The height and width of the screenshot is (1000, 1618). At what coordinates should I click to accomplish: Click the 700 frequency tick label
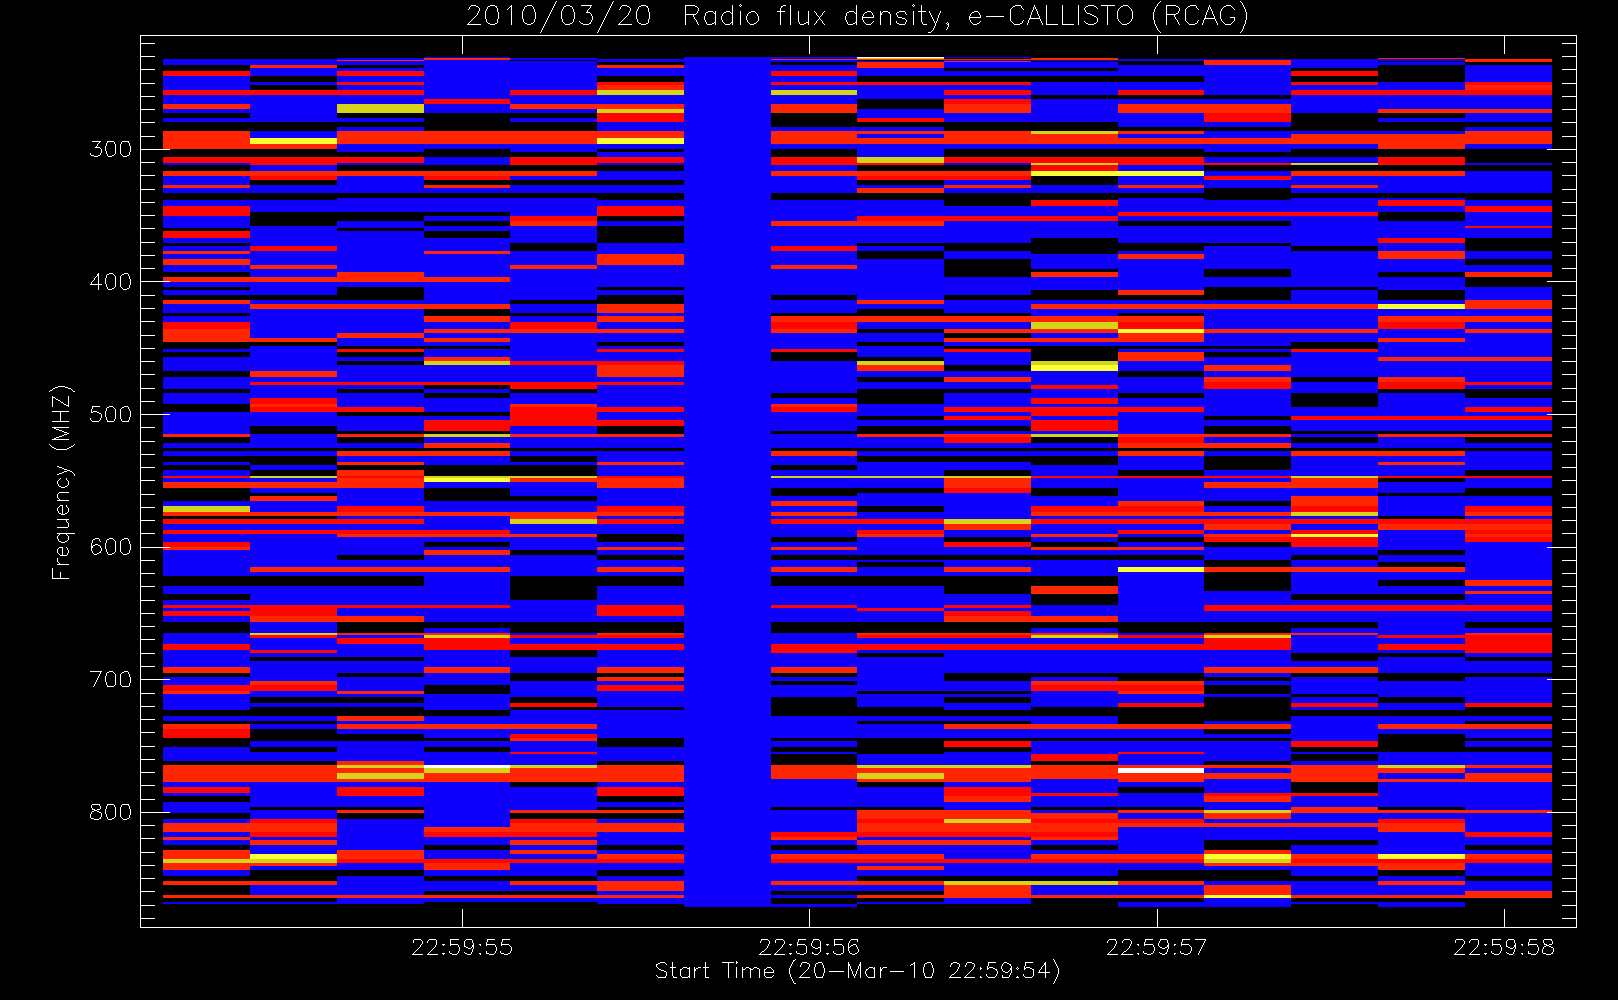110,680
